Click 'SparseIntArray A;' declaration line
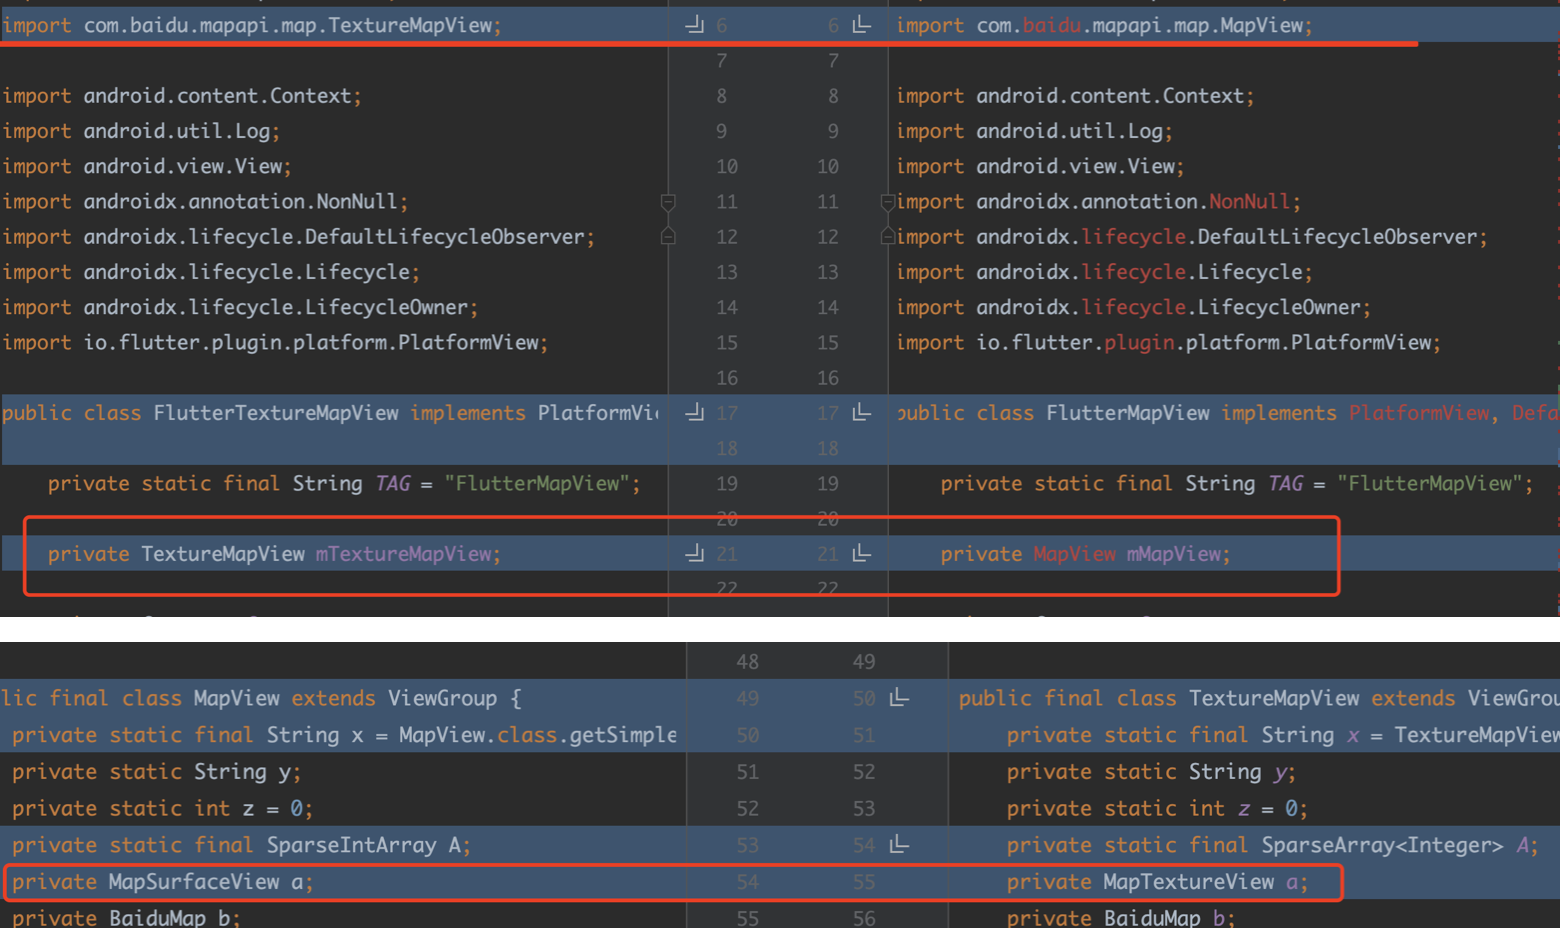This screenshot has height=928, width=1560. 241,845
